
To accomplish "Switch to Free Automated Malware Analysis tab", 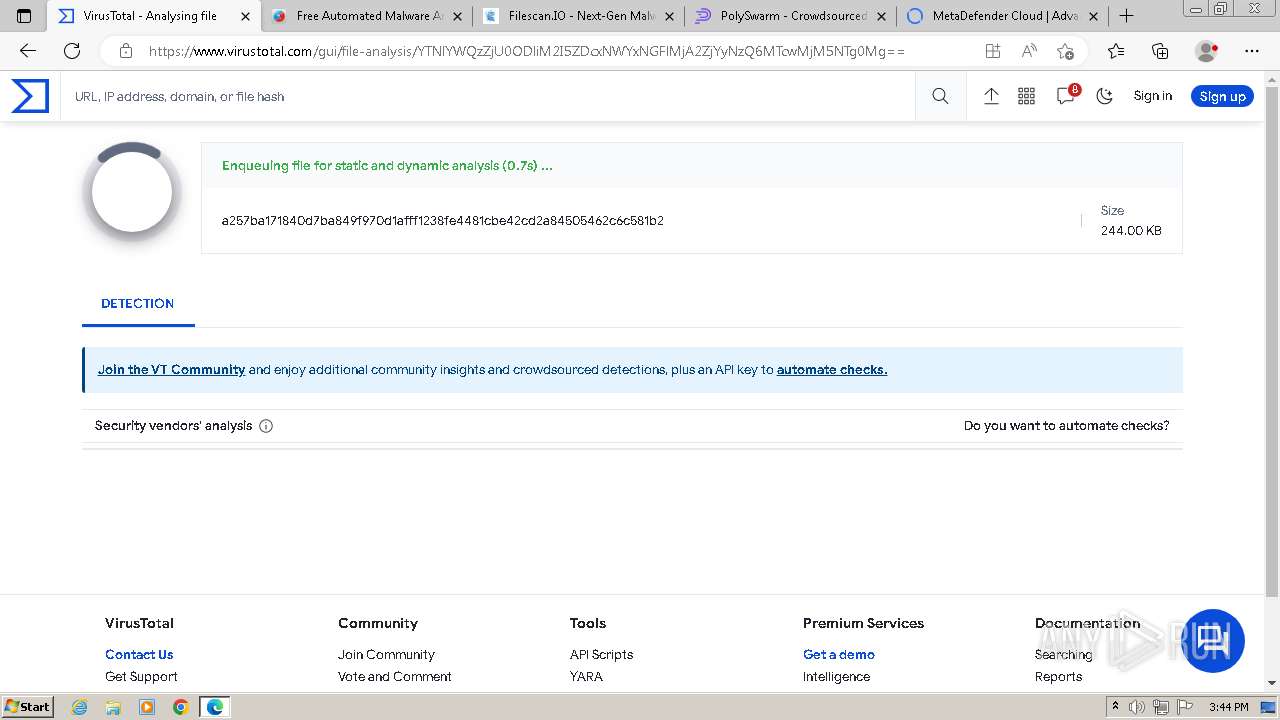I will click(368, 16).
